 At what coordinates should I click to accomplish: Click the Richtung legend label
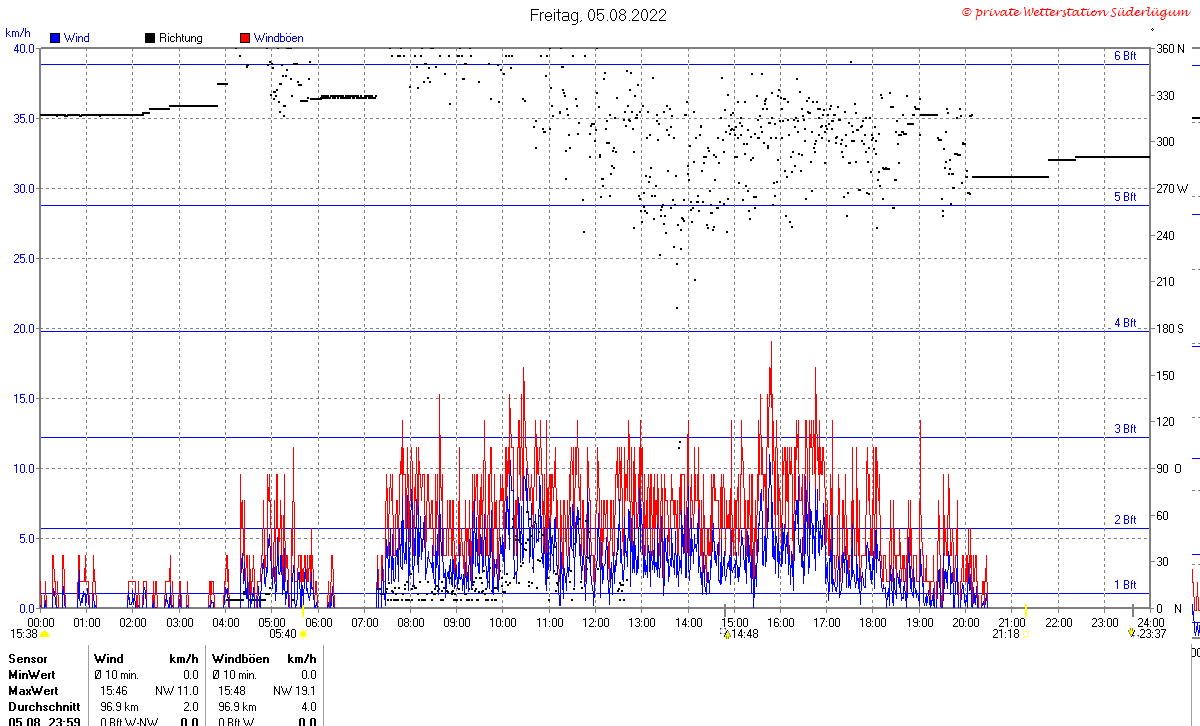click(x=181, y=38)
